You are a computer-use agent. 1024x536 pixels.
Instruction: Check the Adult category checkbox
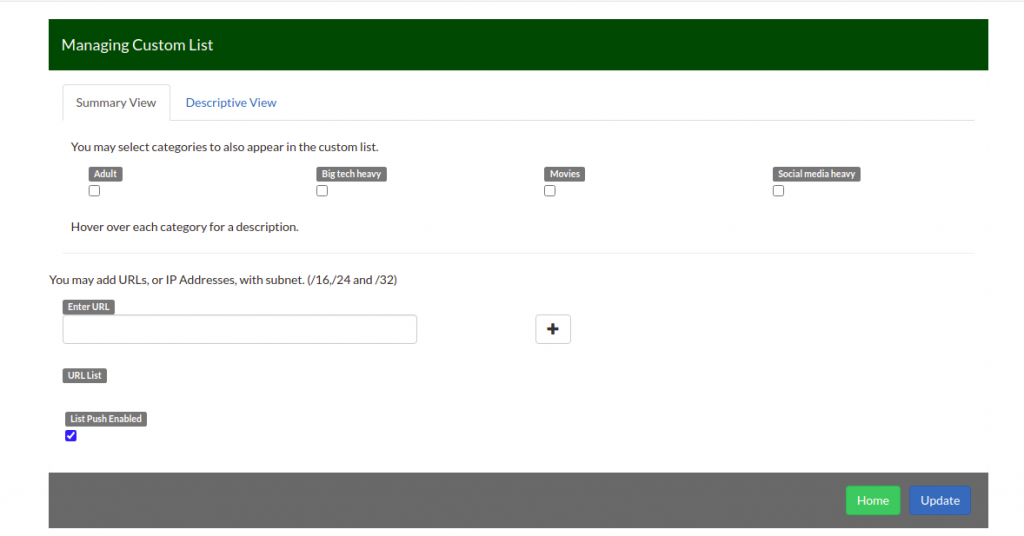(x=94, y=191)
